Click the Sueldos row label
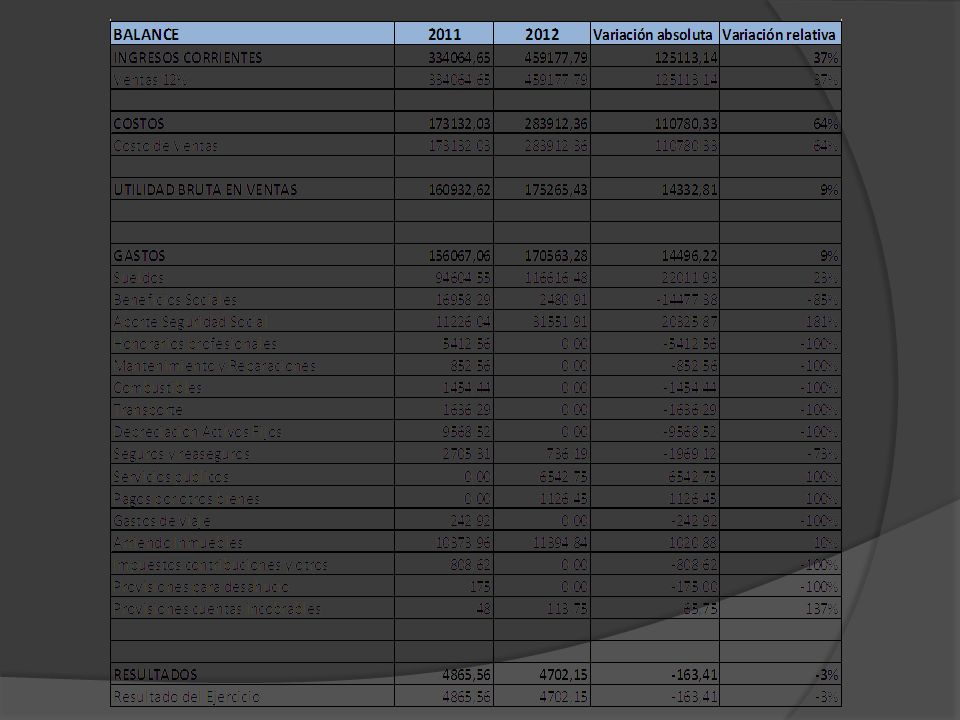The height and width of the screenshot is (720, 960). pyautogui.click(x=138, y=278)
